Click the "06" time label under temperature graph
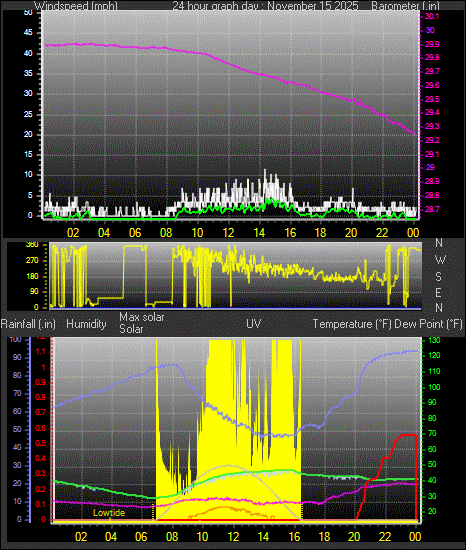Viewport: 466px width, 550px height. click(x=142, y=537)
